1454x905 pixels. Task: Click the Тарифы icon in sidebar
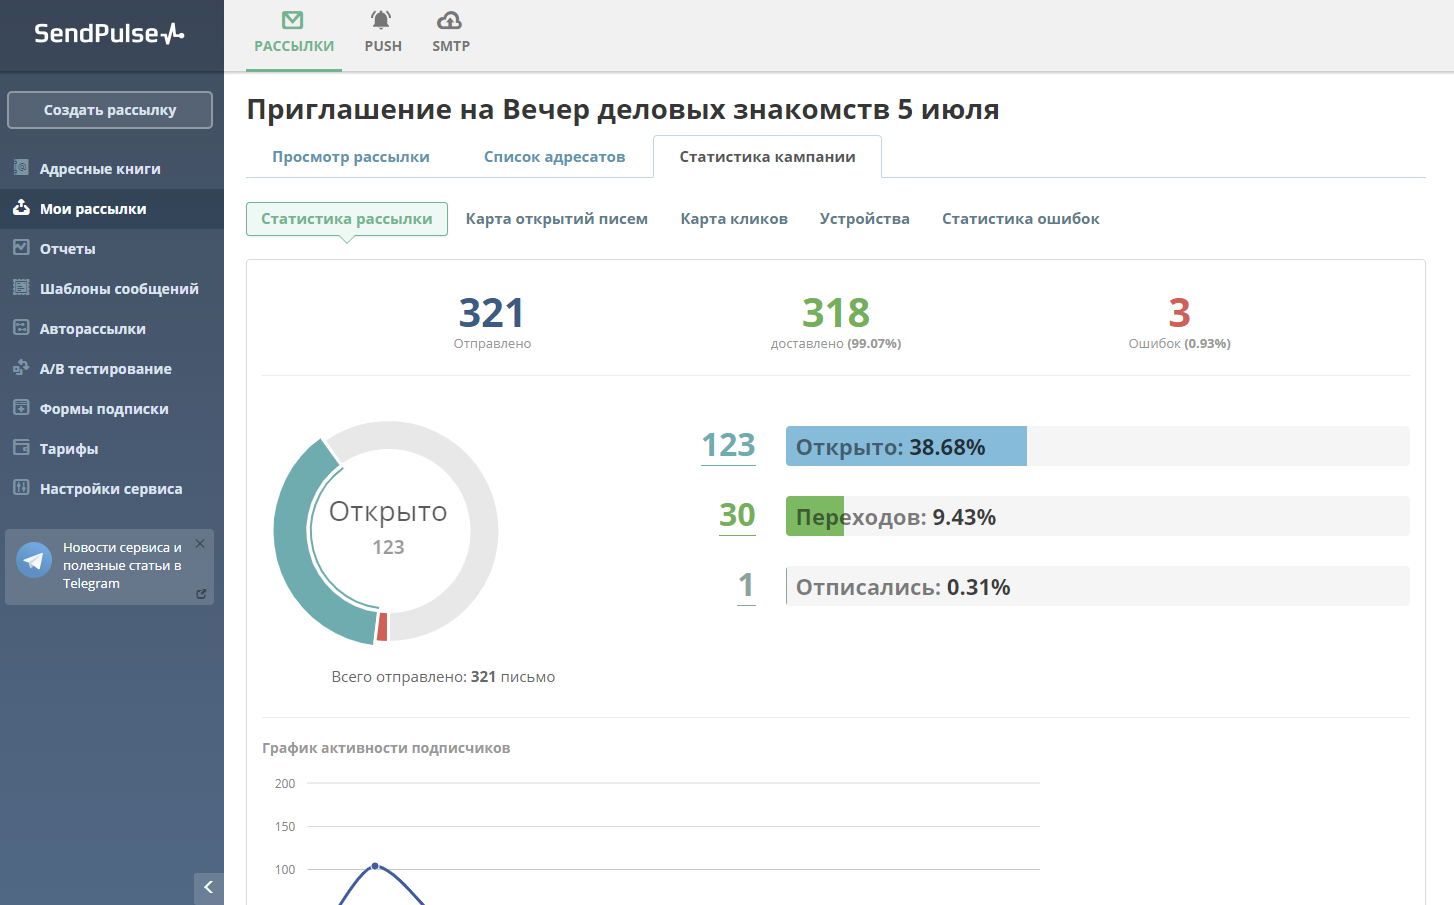point(21,448)
